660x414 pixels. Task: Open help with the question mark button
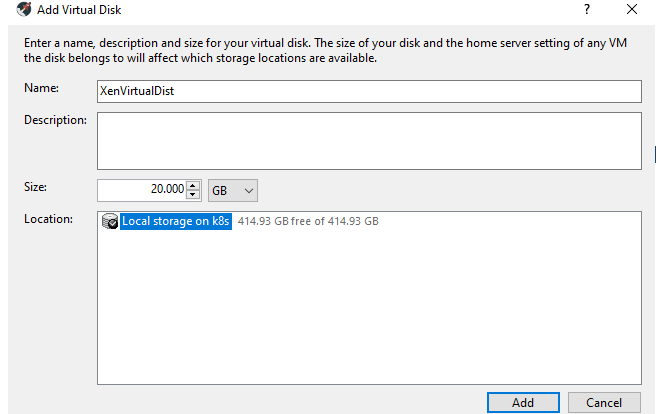(586, 10)
